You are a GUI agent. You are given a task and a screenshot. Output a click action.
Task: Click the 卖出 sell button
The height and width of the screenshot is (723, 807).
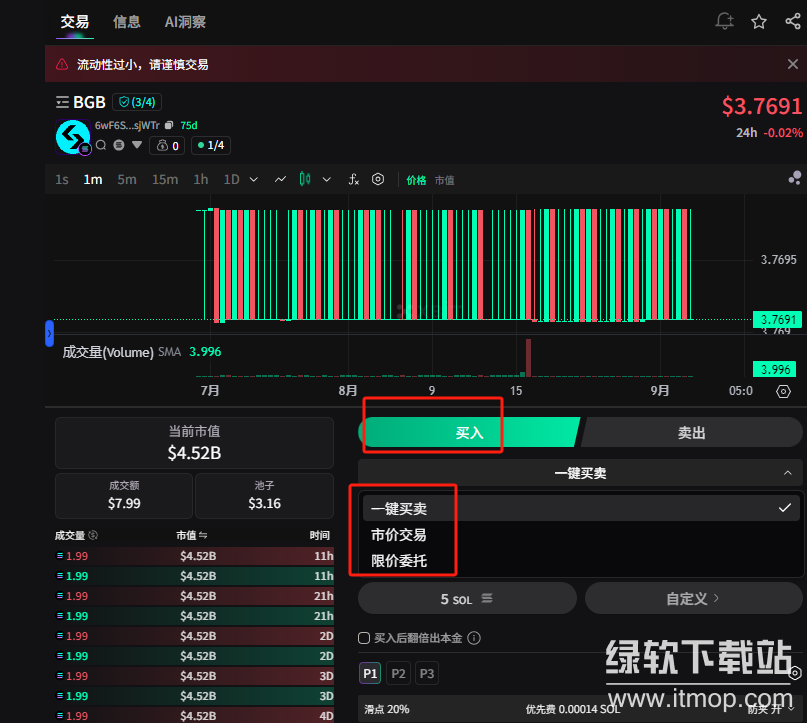(691, 433)
